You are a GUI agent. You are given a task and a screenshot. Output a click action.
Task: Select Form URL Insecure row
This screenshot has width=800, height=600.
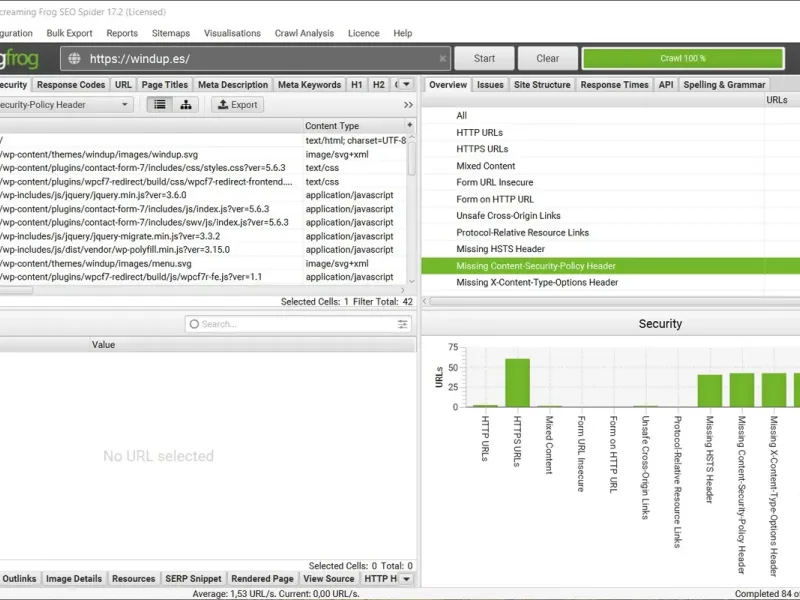tap(610, 182)
